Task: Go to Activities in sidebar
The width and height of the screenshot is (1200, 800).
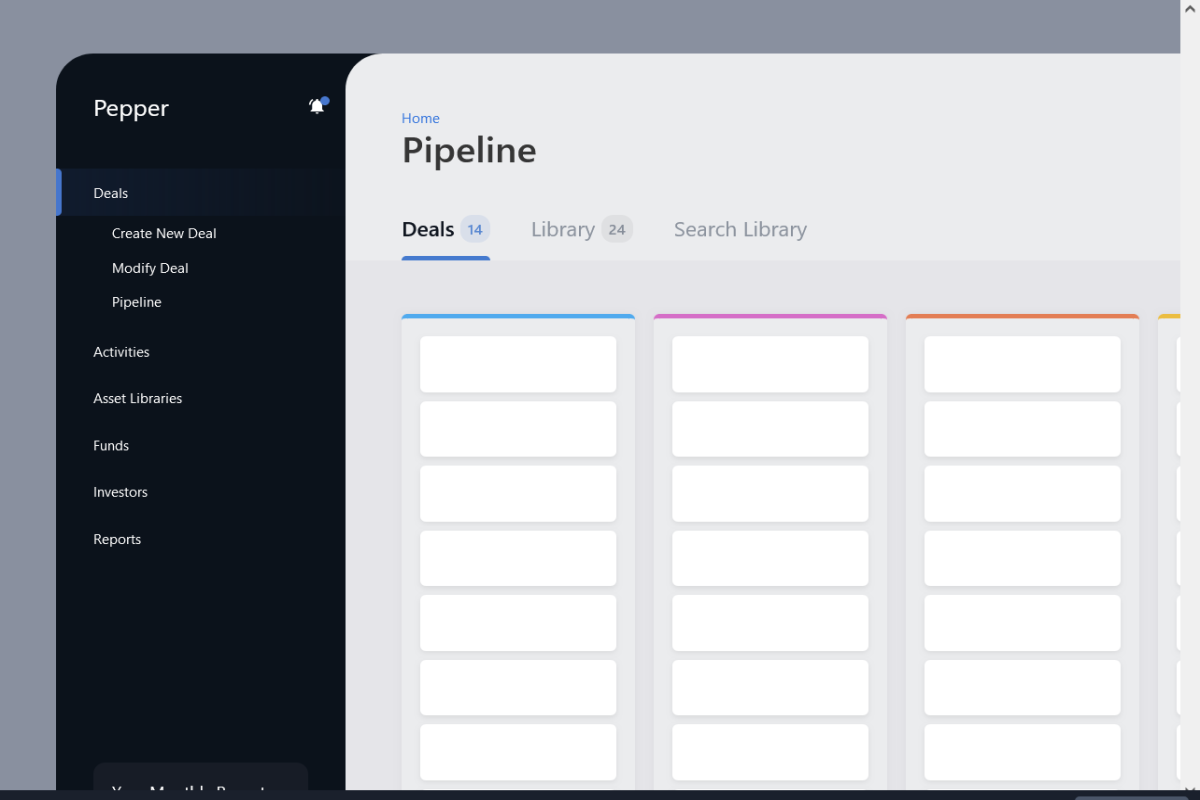Action: [121, 352]
